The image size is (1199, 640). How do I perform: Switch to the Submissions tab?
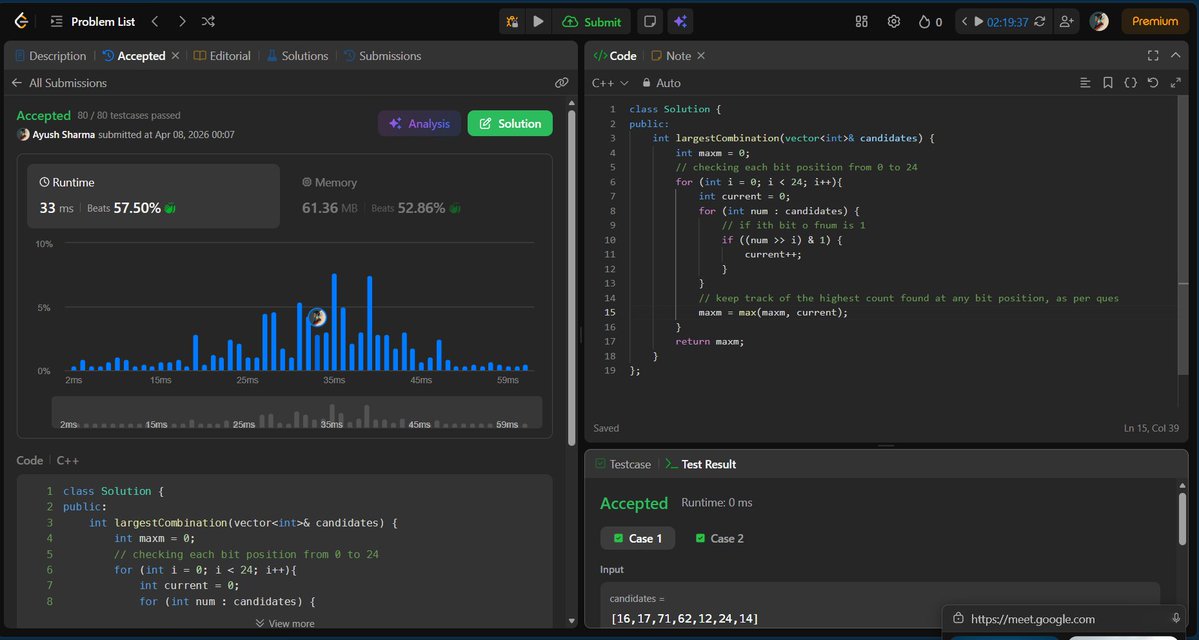point(382,56)
